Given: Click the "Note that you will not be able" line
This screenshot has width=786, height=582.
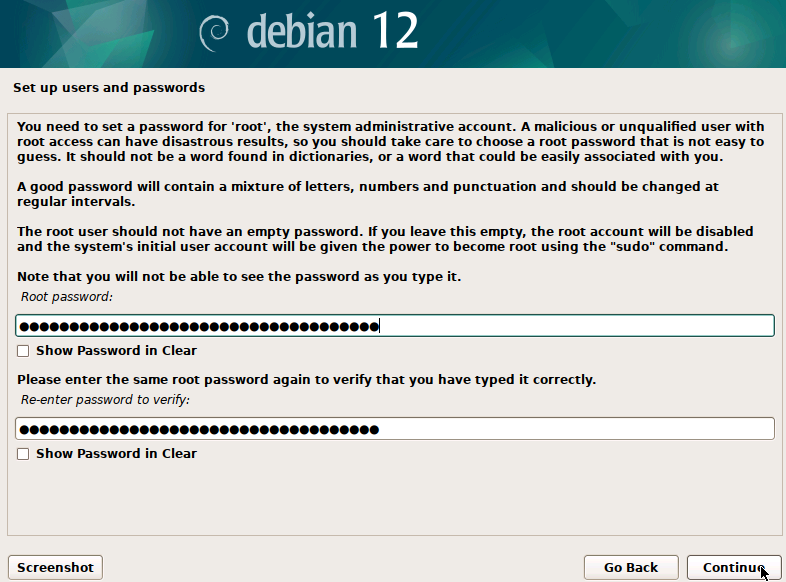Looking at the screenshot, I should (240, 276).
